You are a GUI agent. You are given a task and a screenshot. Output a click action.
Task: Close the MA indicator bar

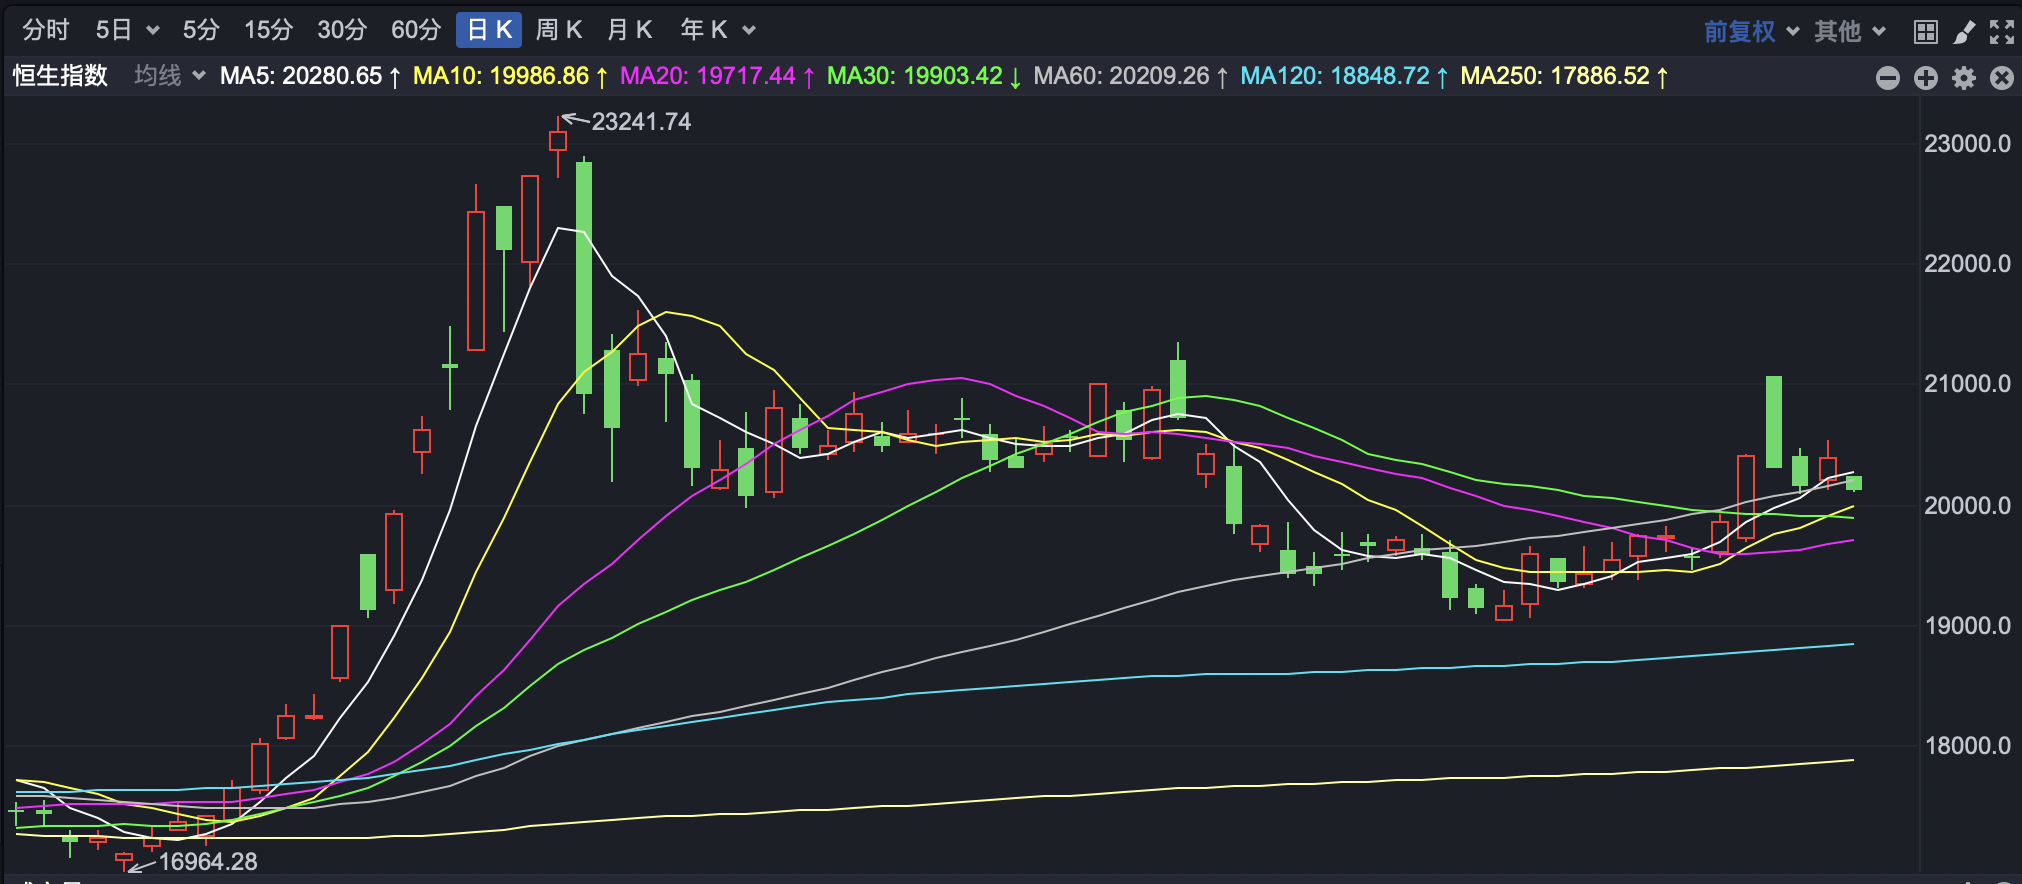[2002, 78]
